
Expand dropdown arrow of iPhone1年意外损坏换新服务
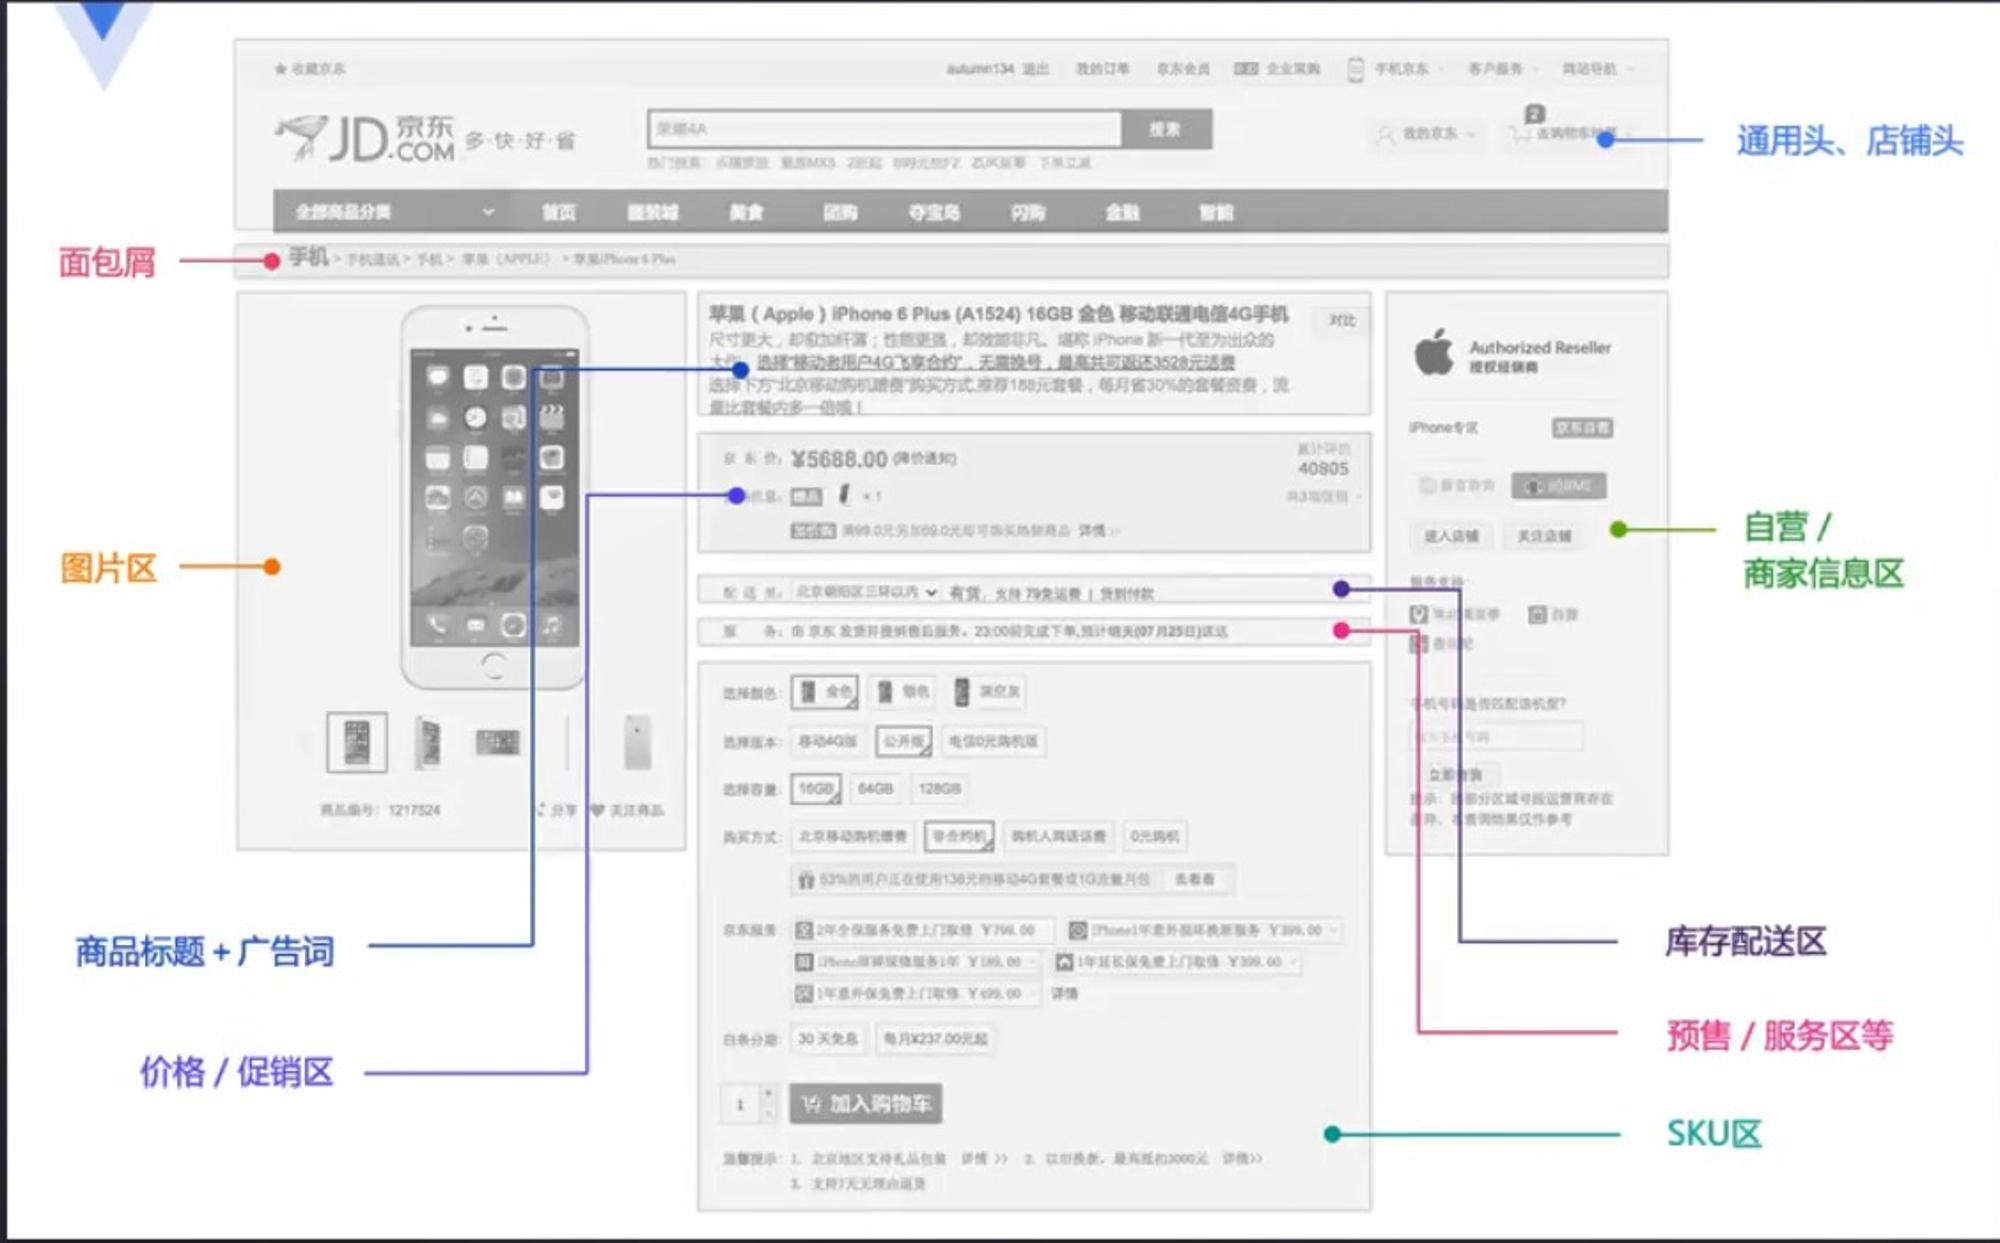[1334, 930]
